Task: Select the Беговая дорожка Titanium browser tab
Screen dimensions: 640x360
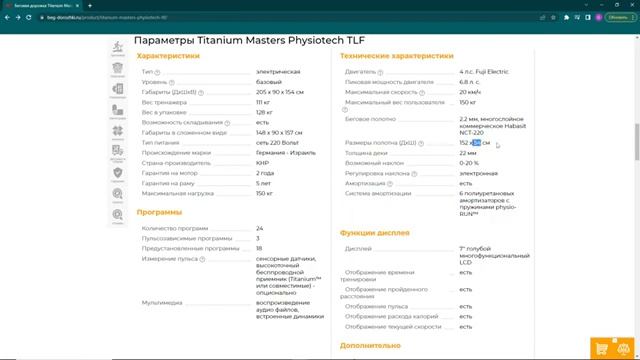Action: click(41, 6)
